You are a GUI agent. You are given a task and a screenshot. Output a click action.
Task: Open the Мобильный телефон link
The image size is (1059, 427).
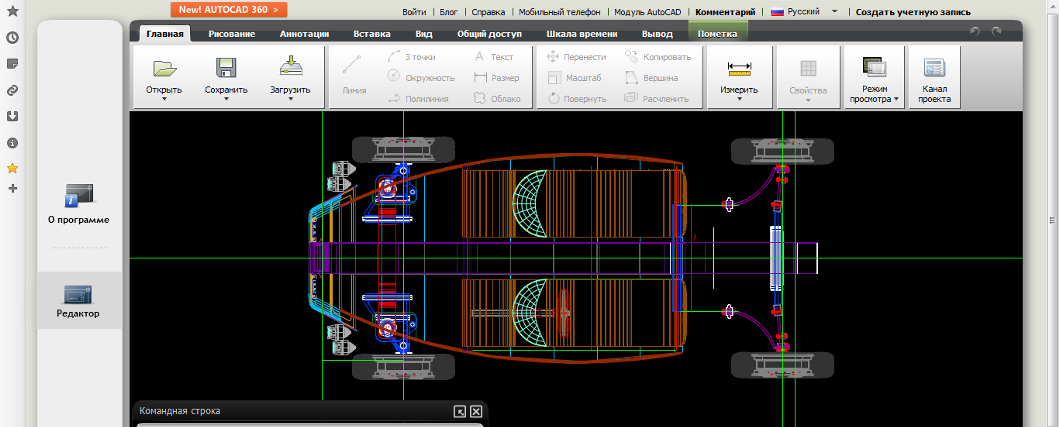pos(559,11)
